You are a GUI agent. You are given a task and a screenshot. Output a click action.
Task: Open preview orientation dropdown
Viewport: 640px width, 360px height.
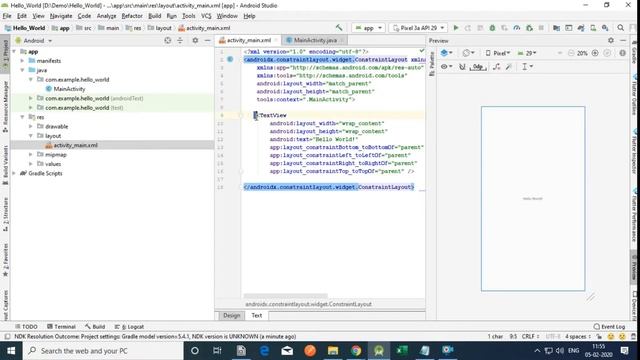click(469, 53)
